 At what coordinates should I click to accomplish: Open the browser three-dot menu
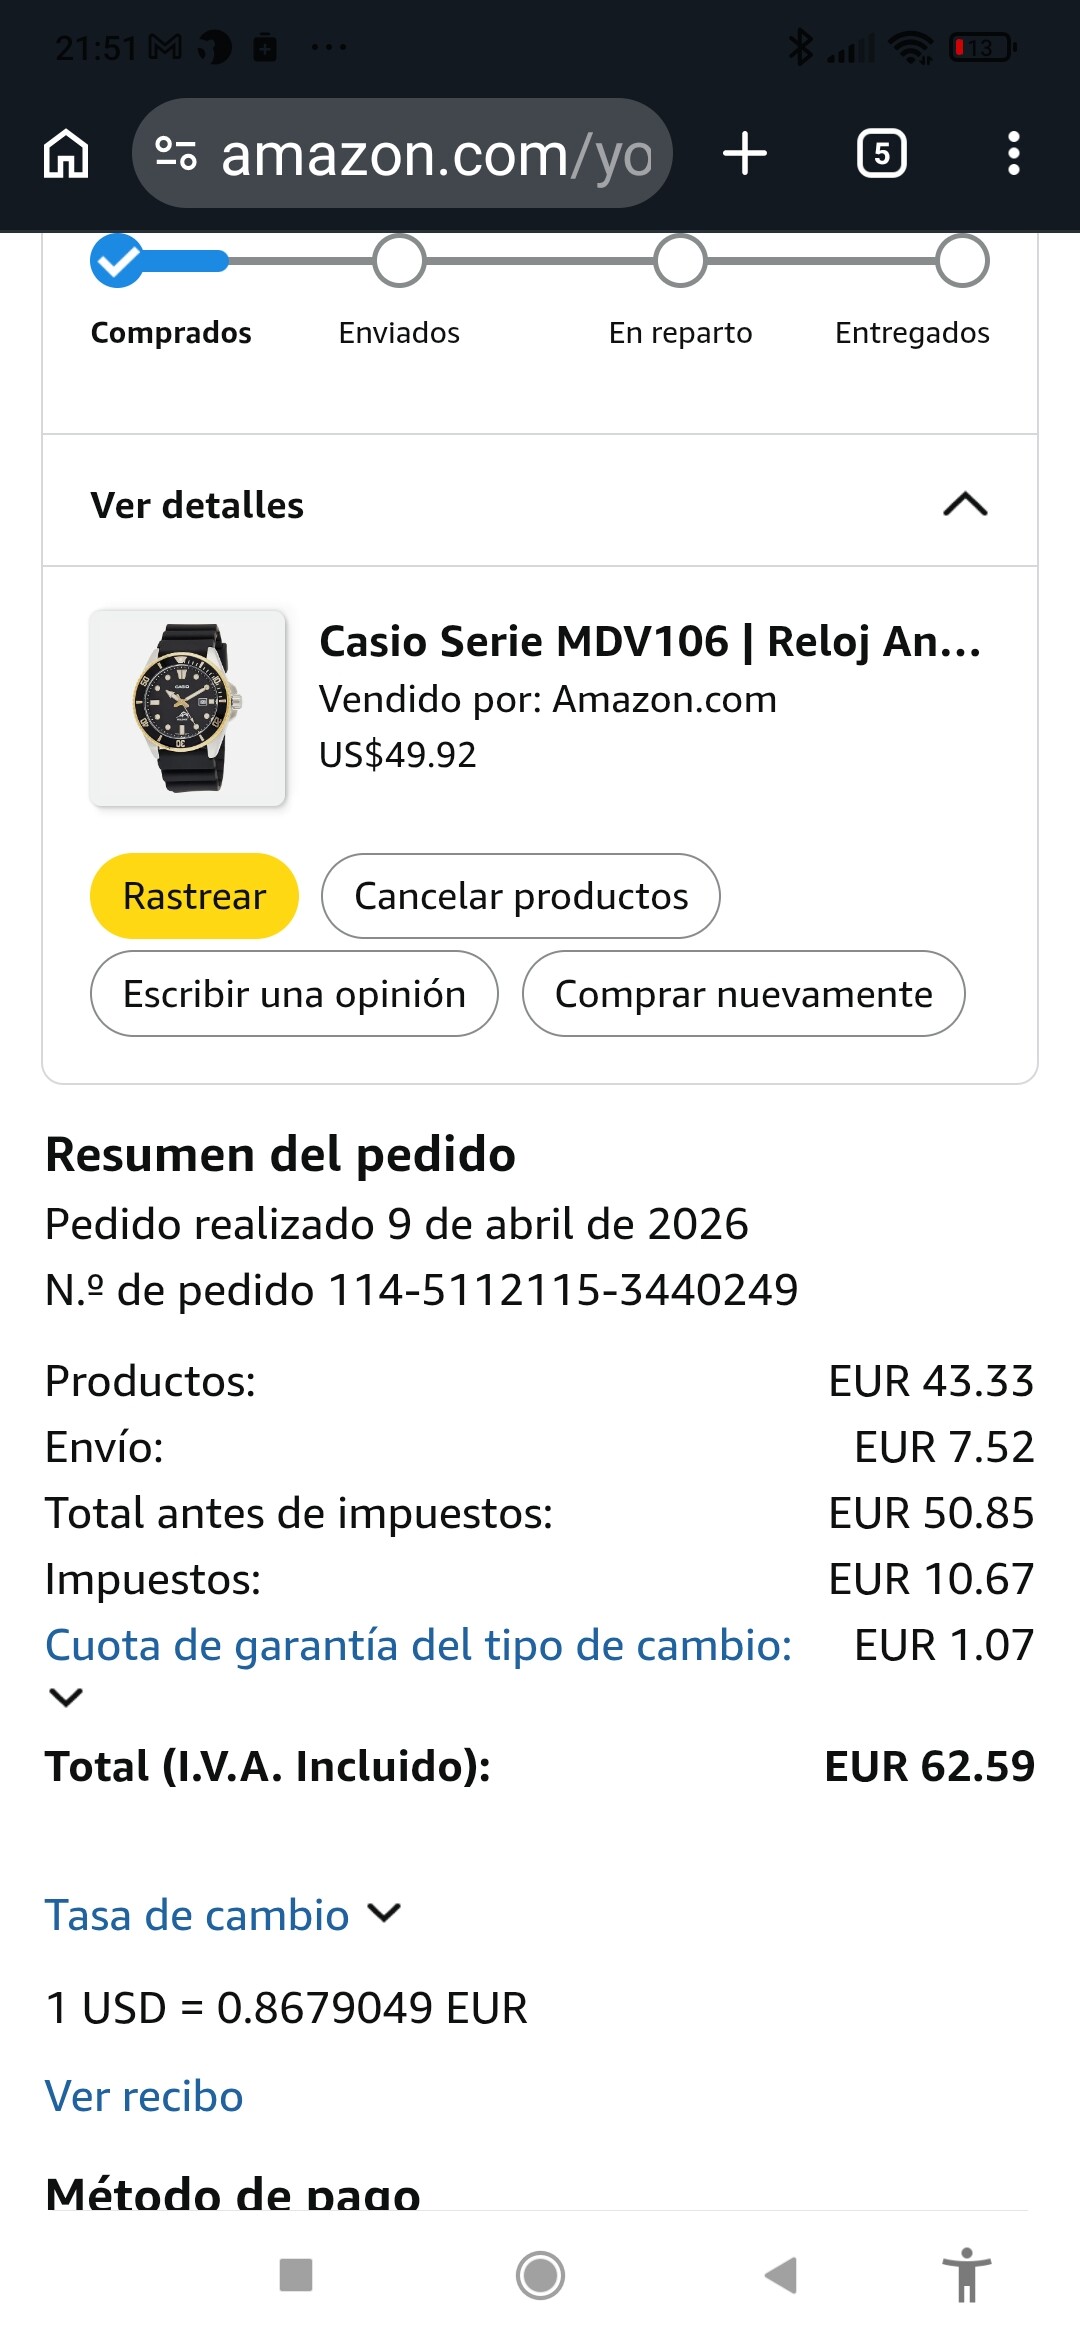(x=1013, y=154)
